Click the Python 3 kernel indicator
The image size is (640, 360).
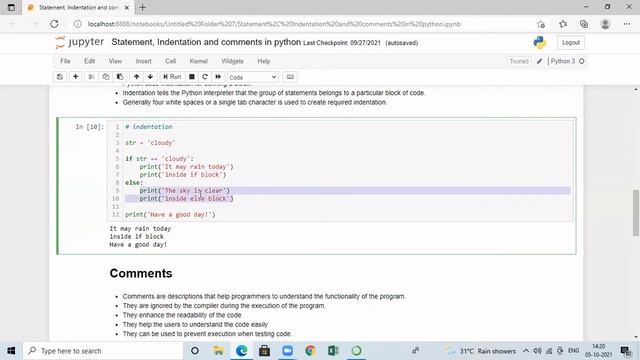563,61
